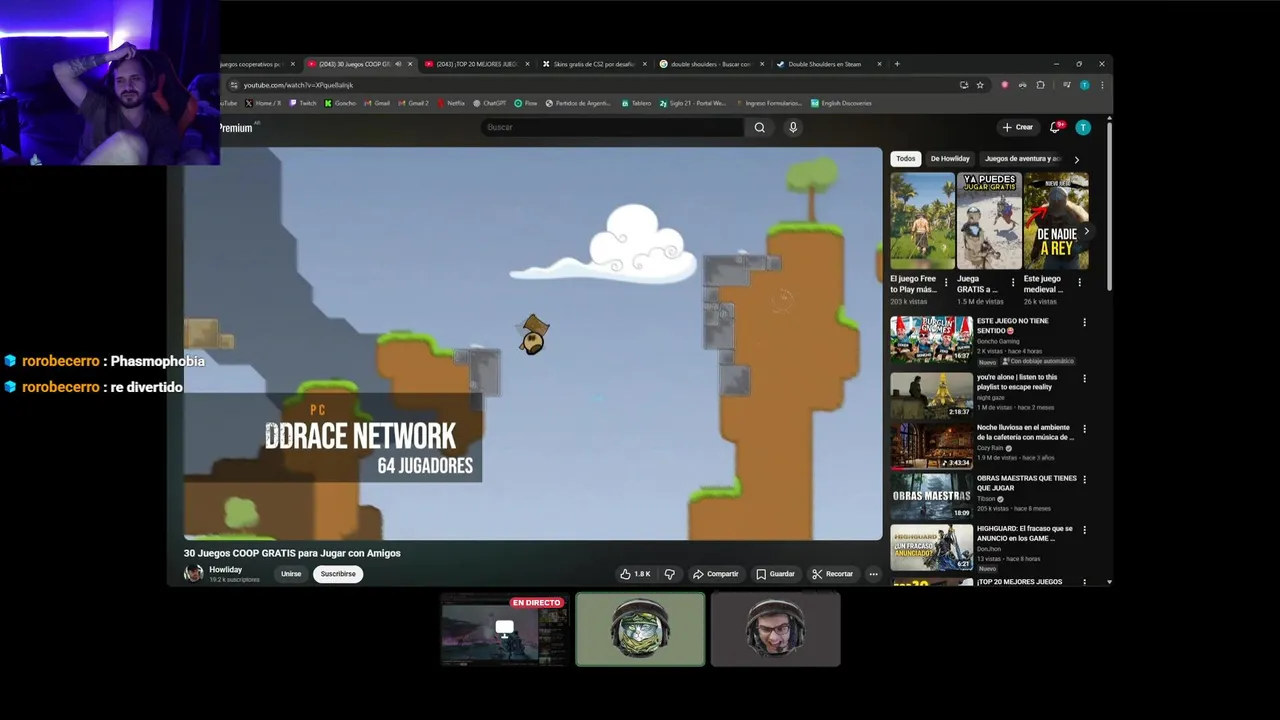This screenshot has height=720, width=1280.
Task: Switch to 'TOP 20 MEJORES JUEGOS' tab
Action: click(x=476, y=64)
